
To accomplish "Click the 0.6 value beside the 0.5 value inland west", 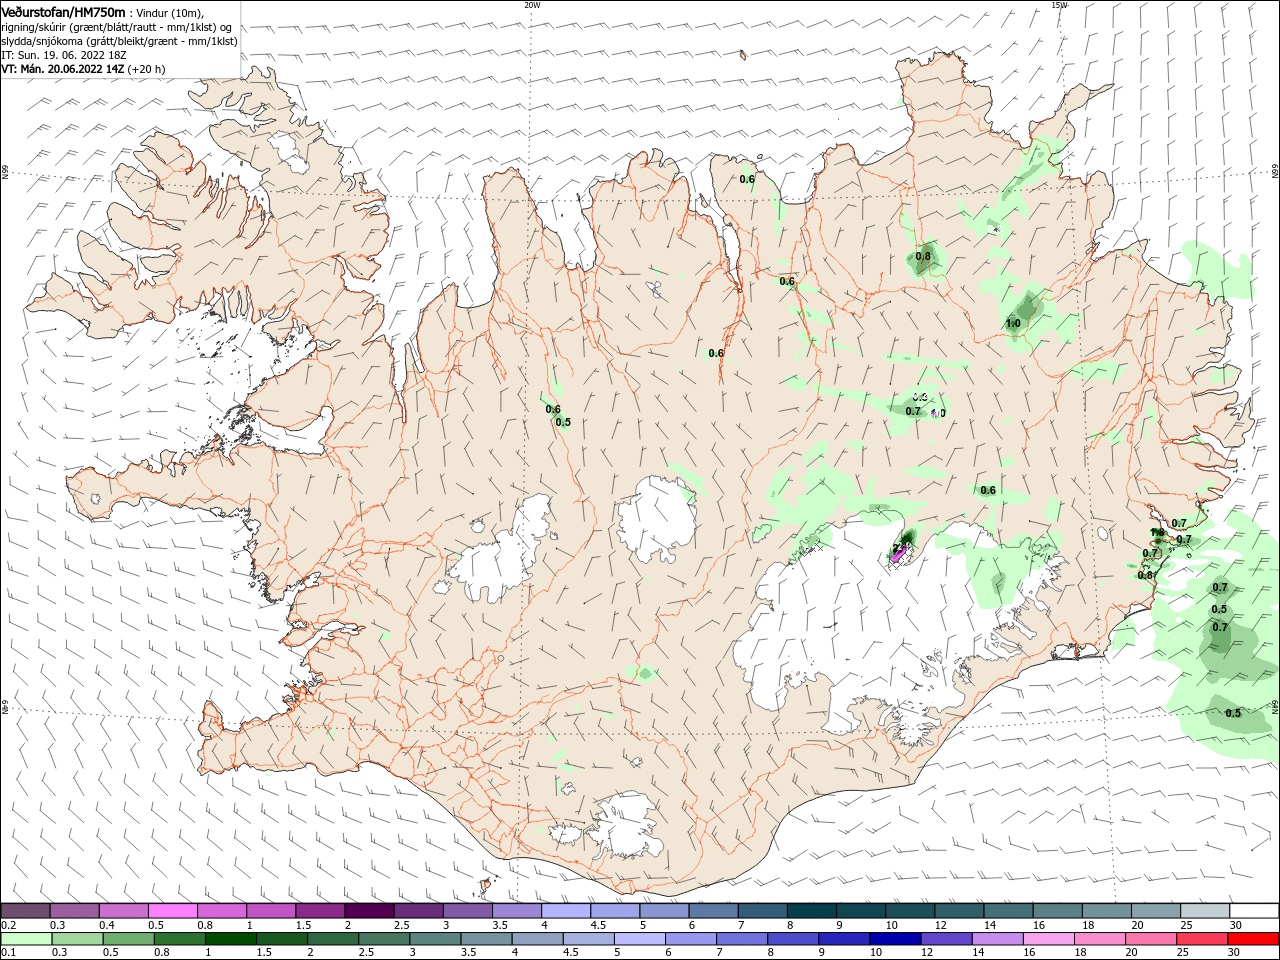I will (x=553, y=409).
